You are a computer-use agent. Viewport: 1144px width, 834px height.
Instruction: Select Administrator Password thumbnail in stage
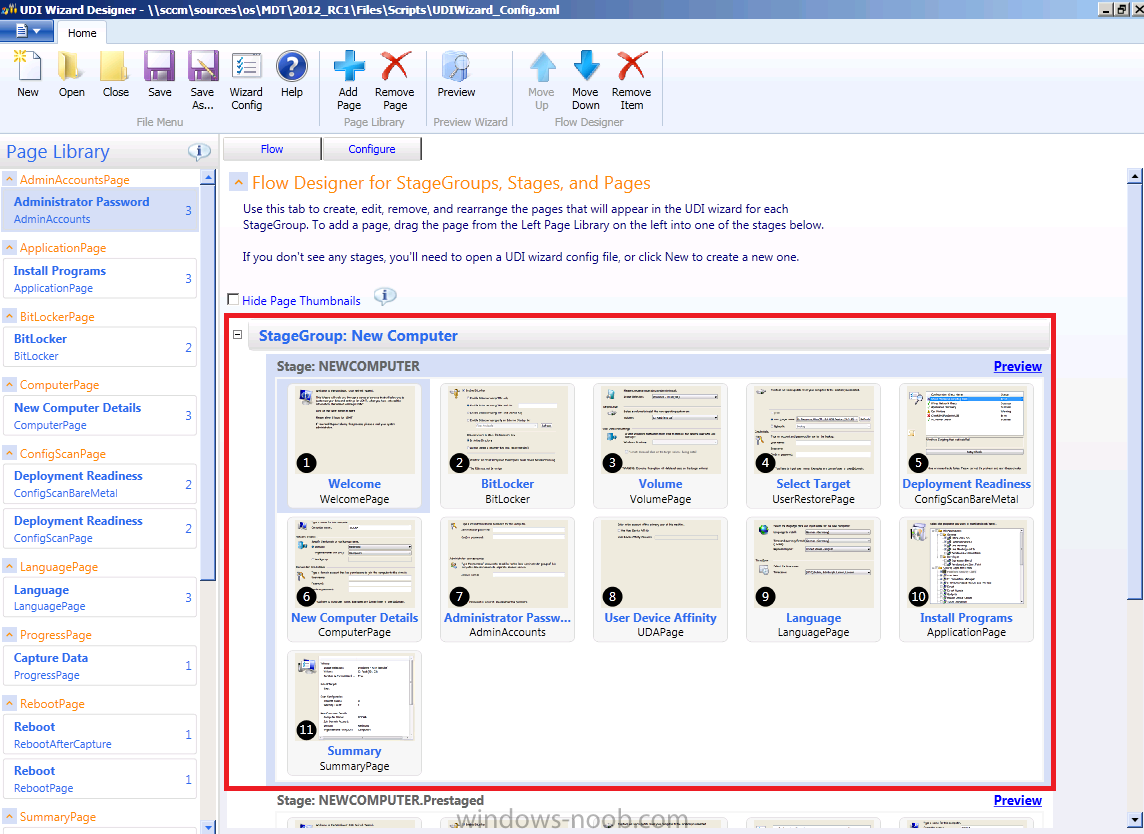(507, 579)
